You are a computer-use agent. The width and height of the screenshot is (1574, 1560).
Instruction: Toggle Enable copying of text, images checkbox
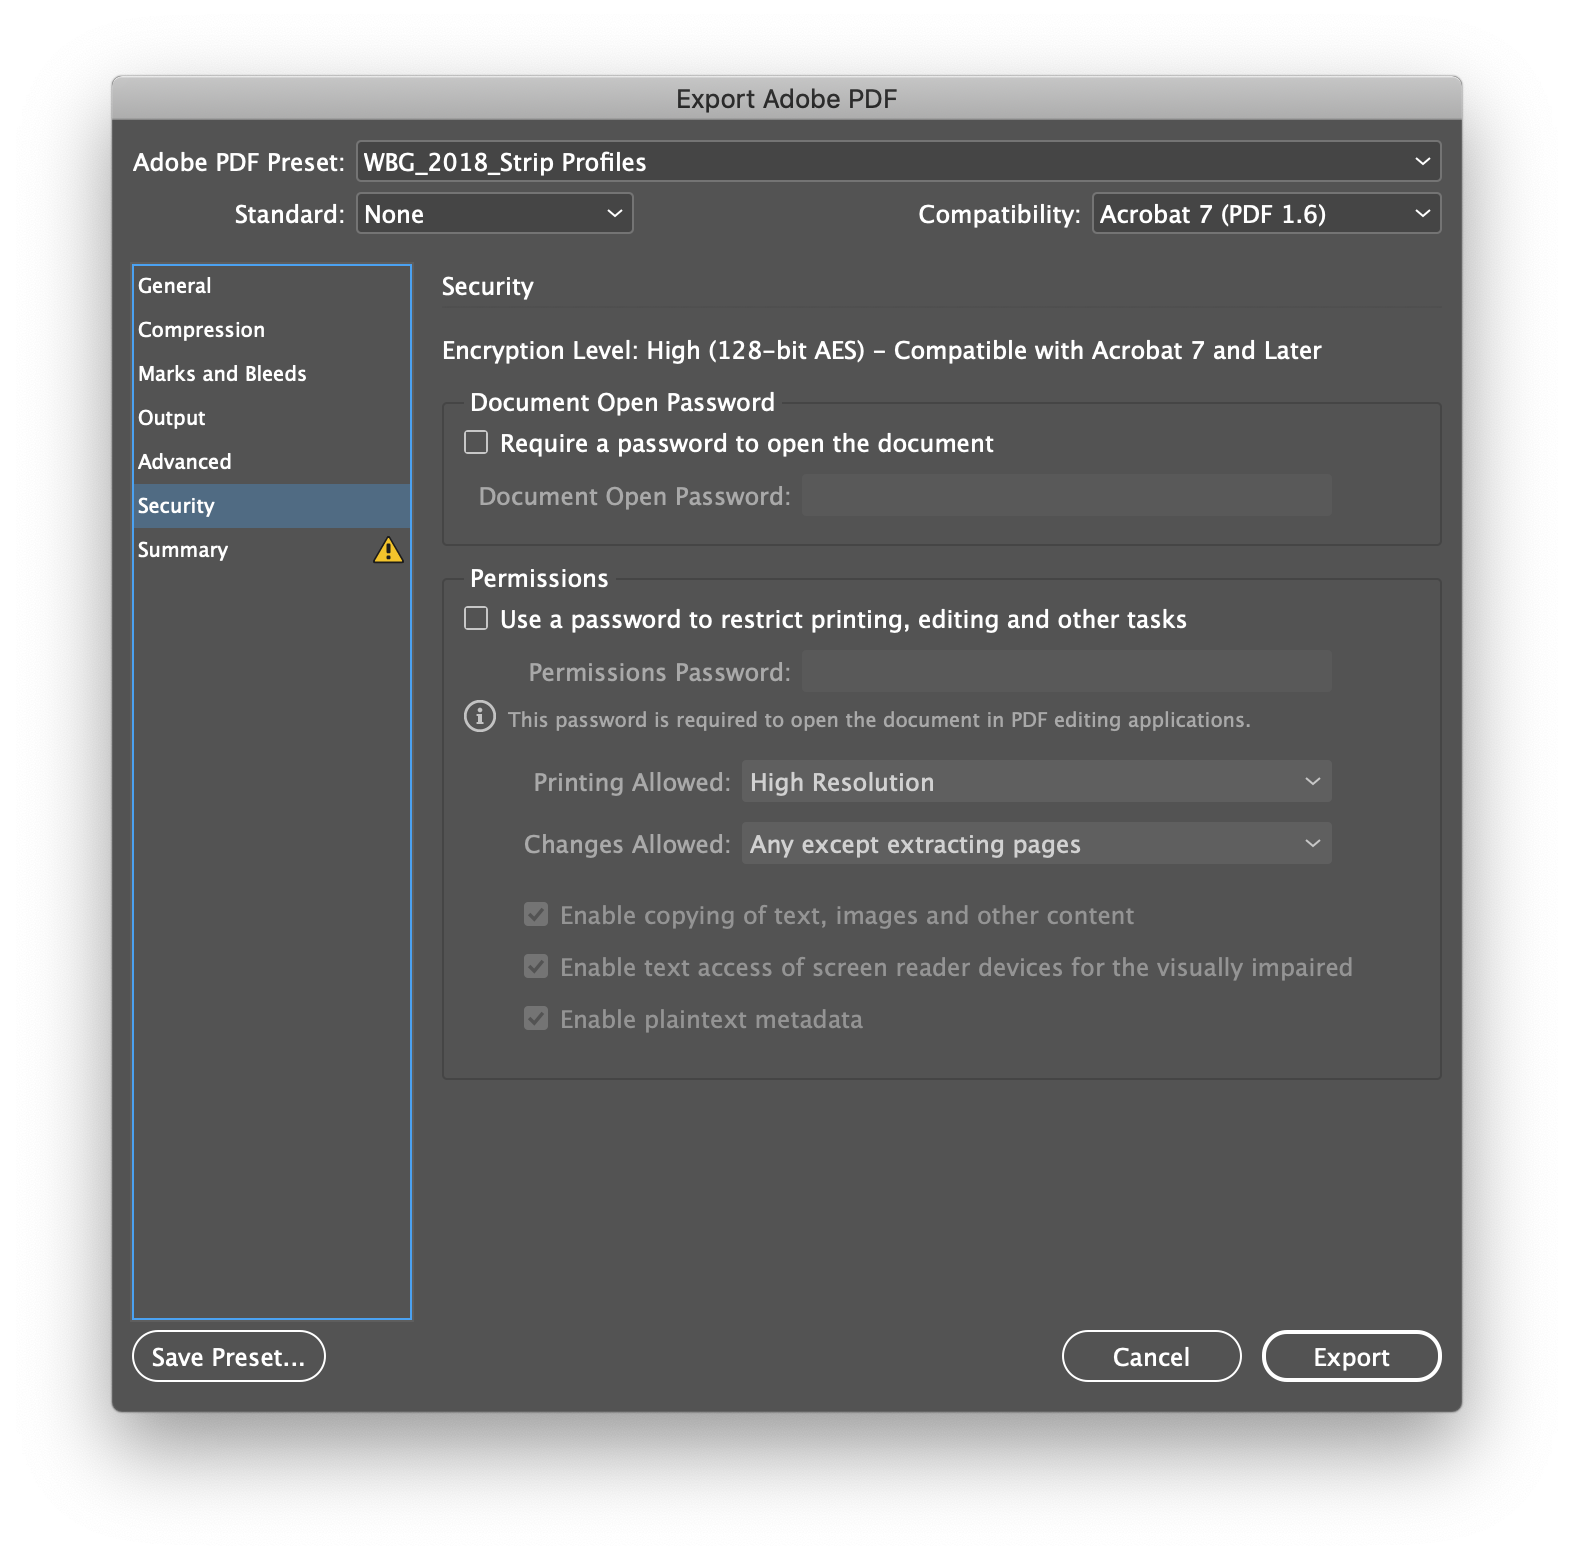536,914
